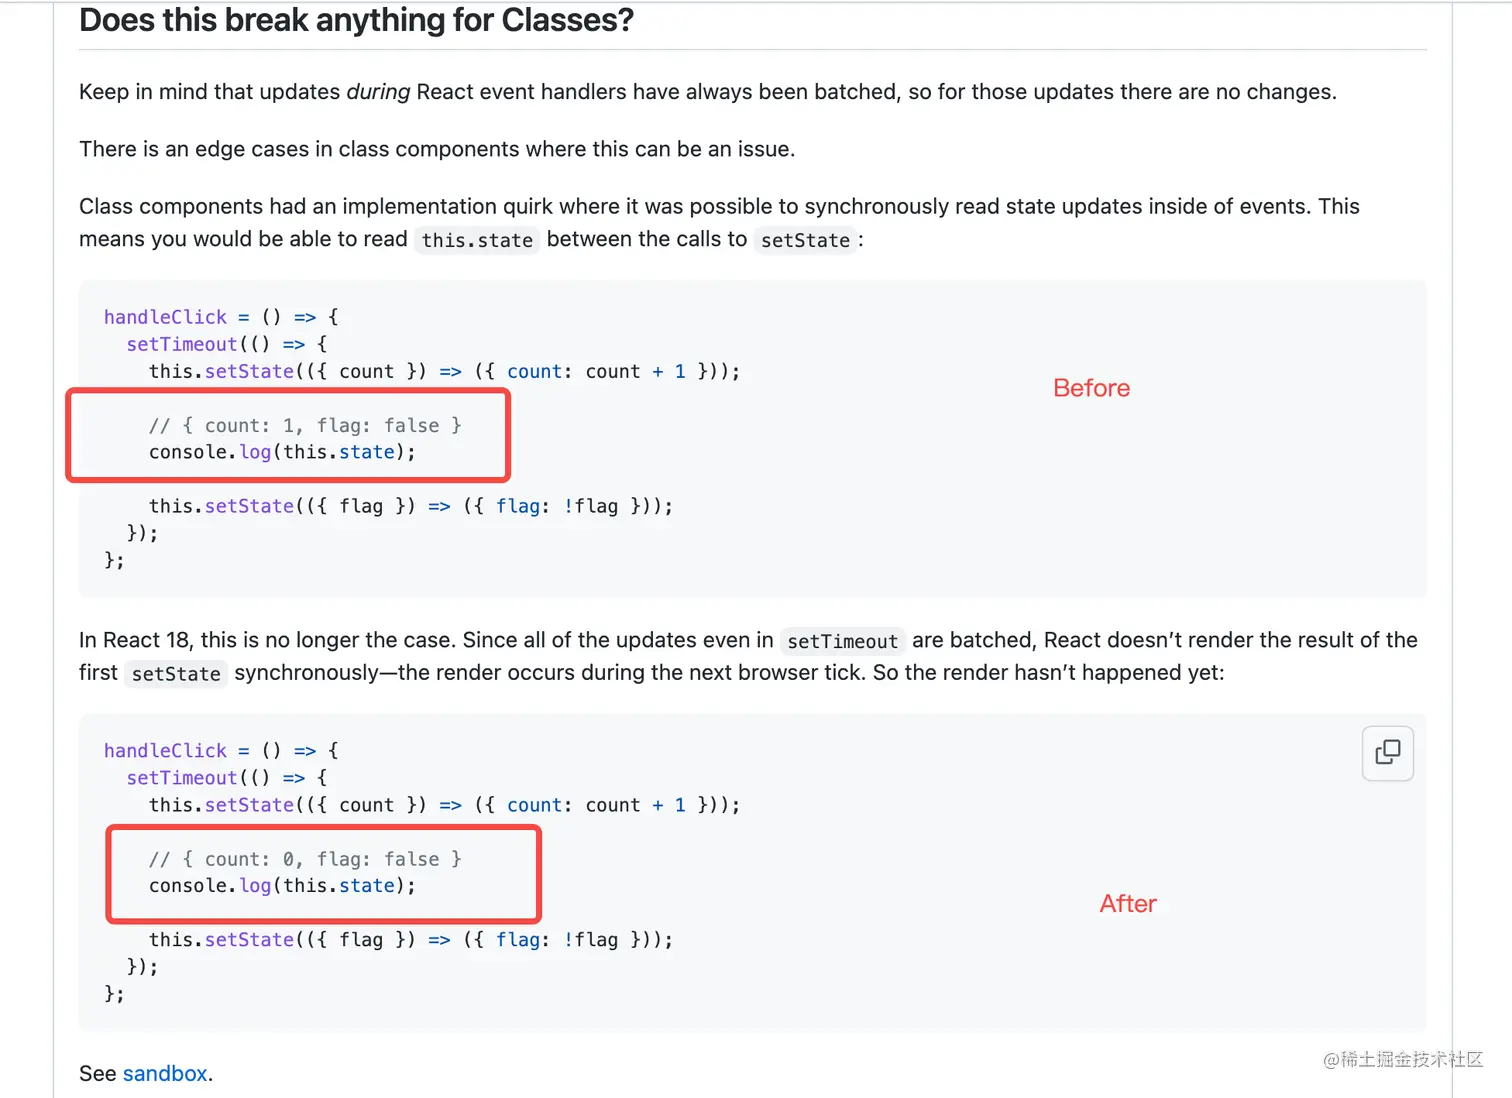Viewport: 1512px width, 1098px height.
Task: Click handleClick in the second code block
Action: pos(166,751)
